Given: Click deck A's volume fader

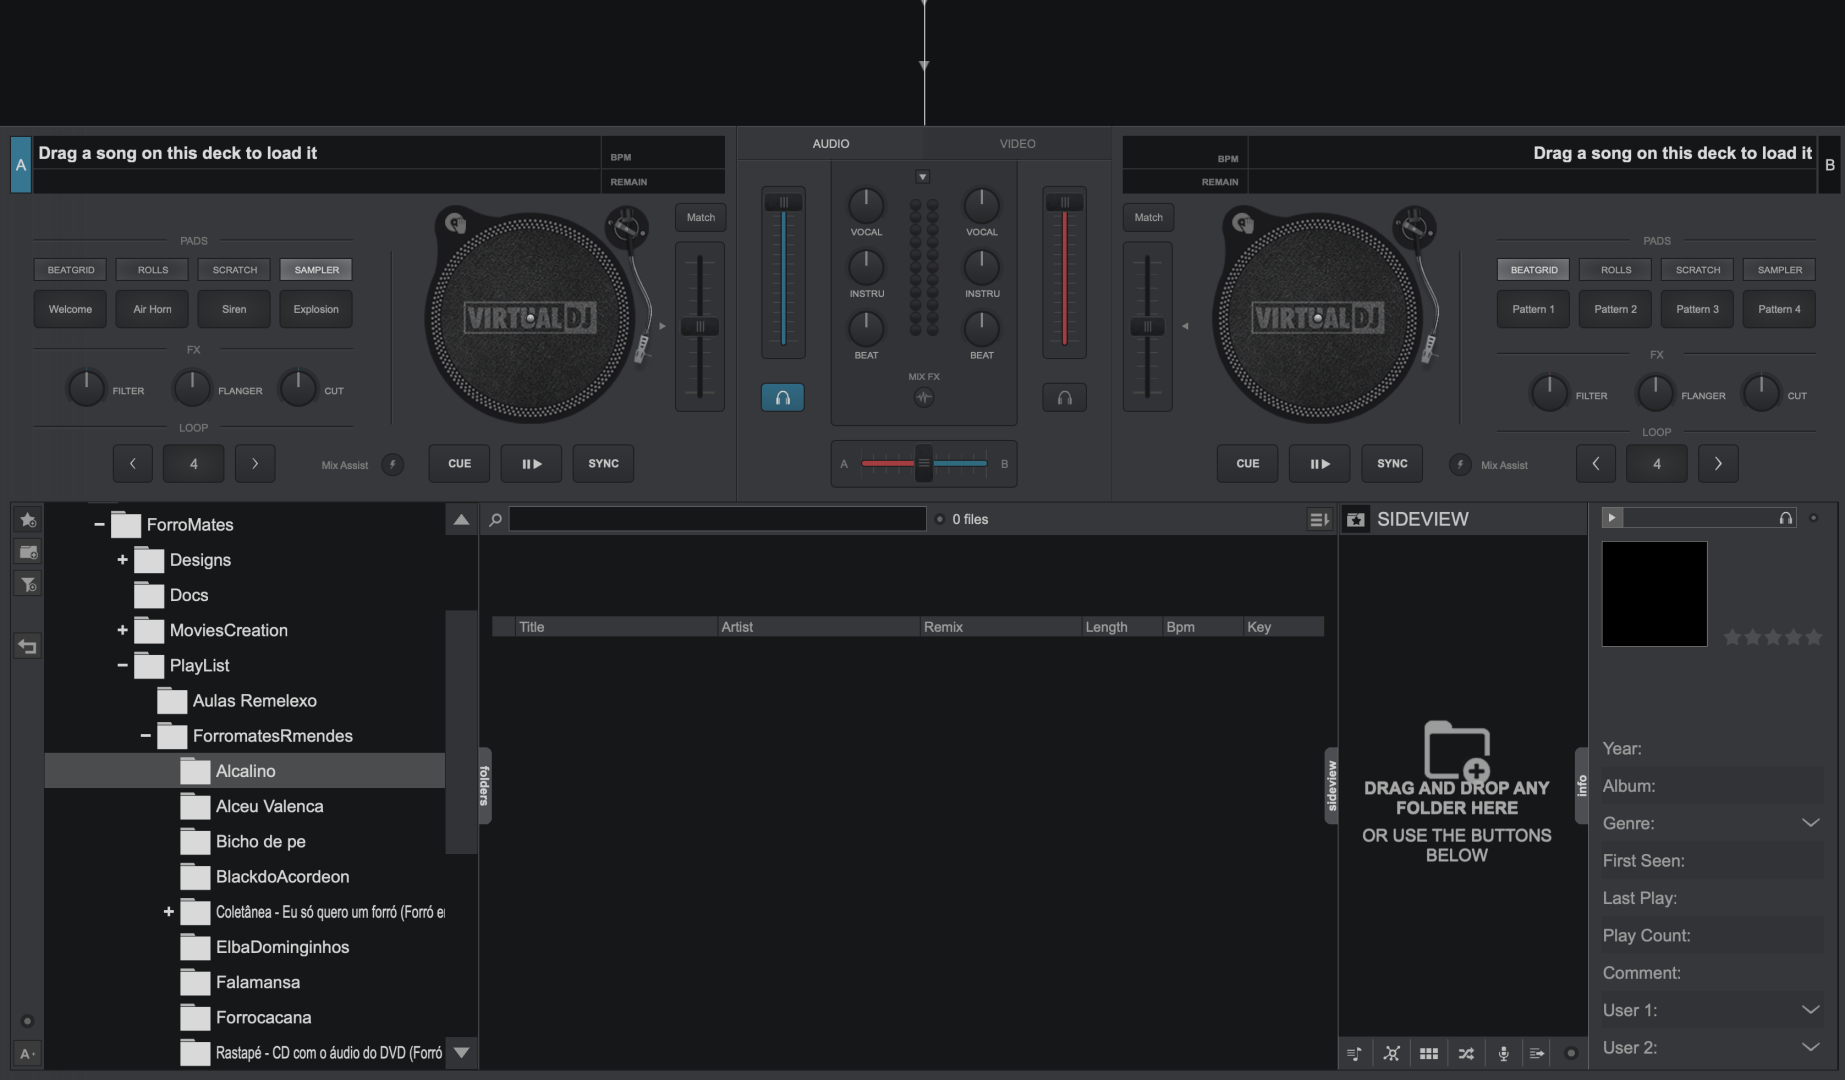Looking at the screenshot, I should [783, 272].
